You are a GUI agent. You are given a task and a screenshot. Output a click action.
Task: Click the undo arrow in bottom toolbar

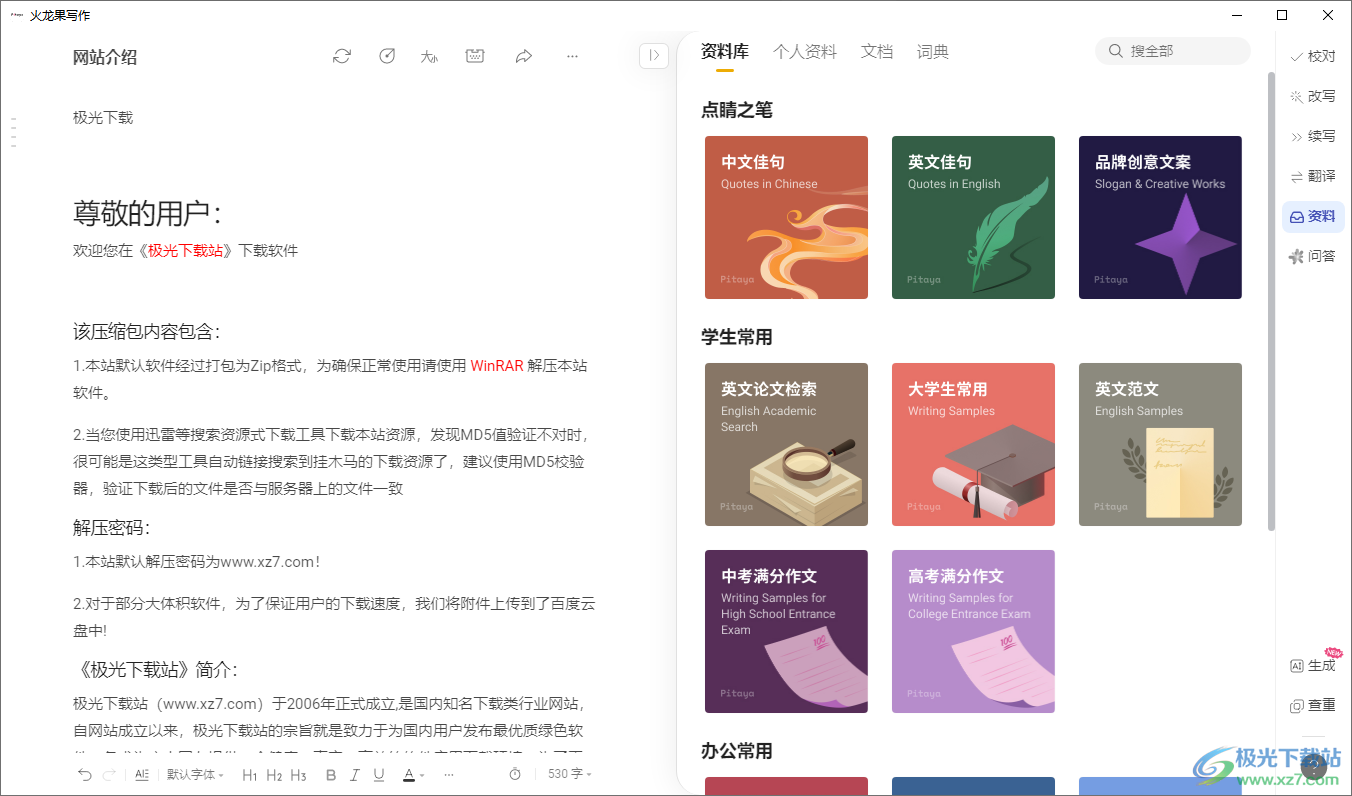tap(85, 774)
